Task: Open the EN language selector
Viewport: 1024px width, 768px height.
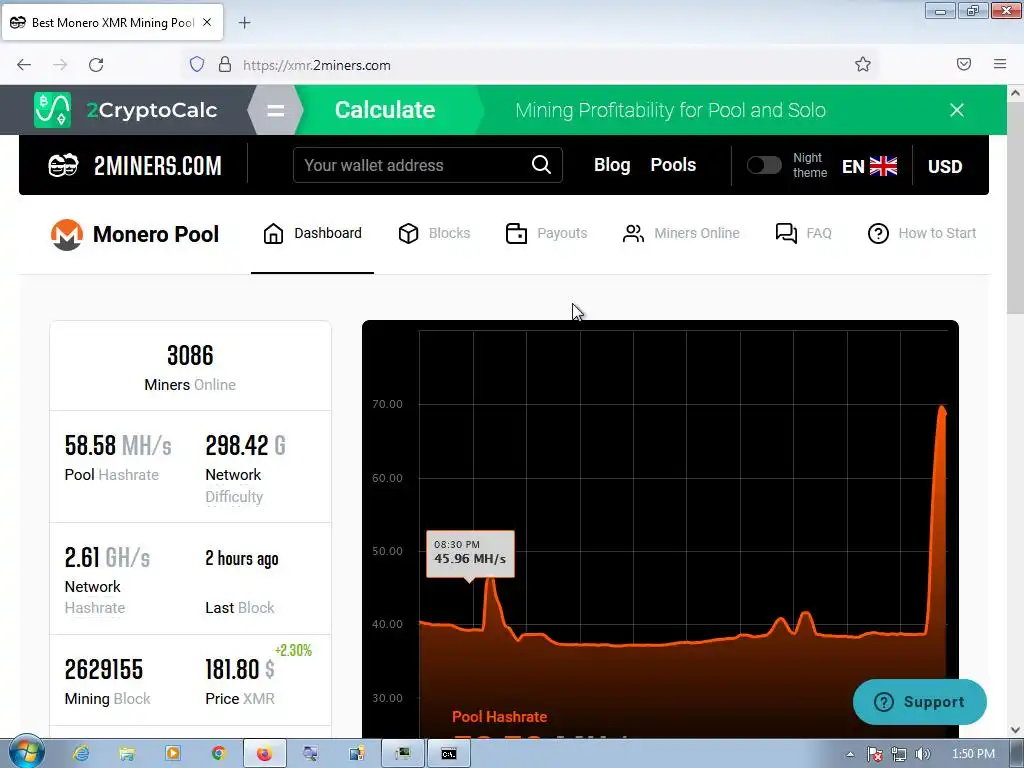Action: 869,167
